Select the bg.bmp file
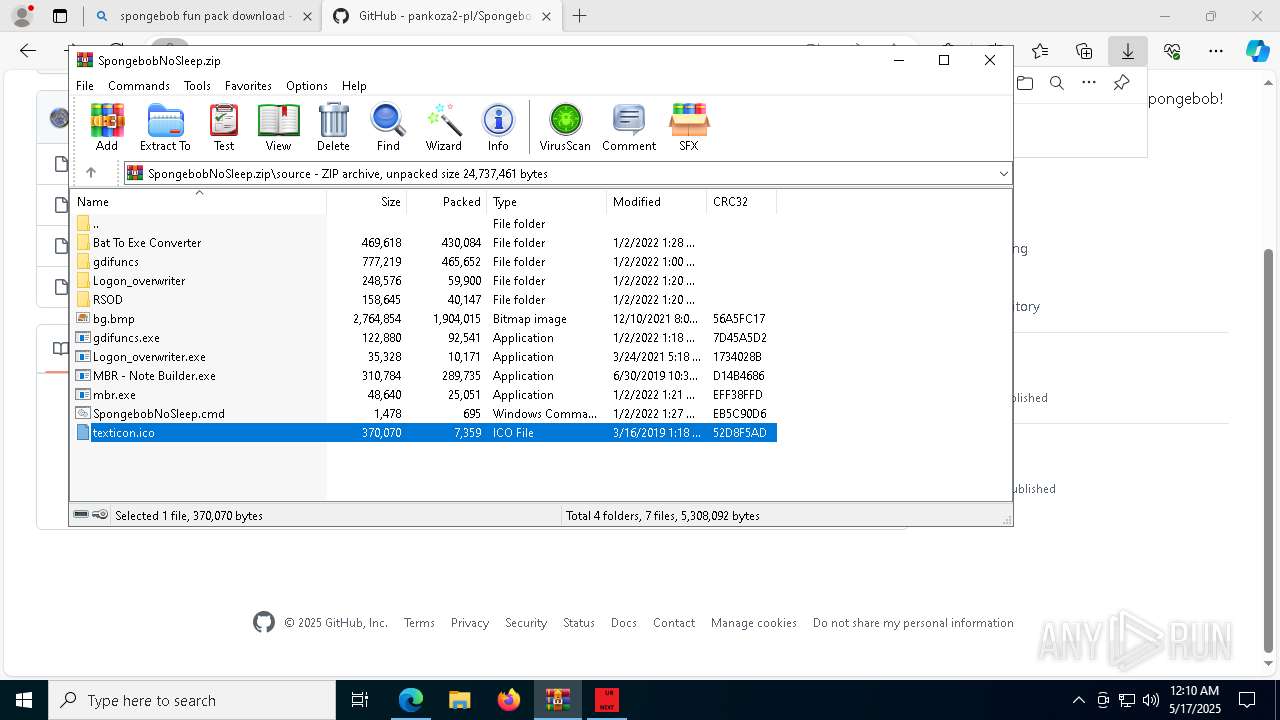1280x720 pixels. tap(423, 319)
